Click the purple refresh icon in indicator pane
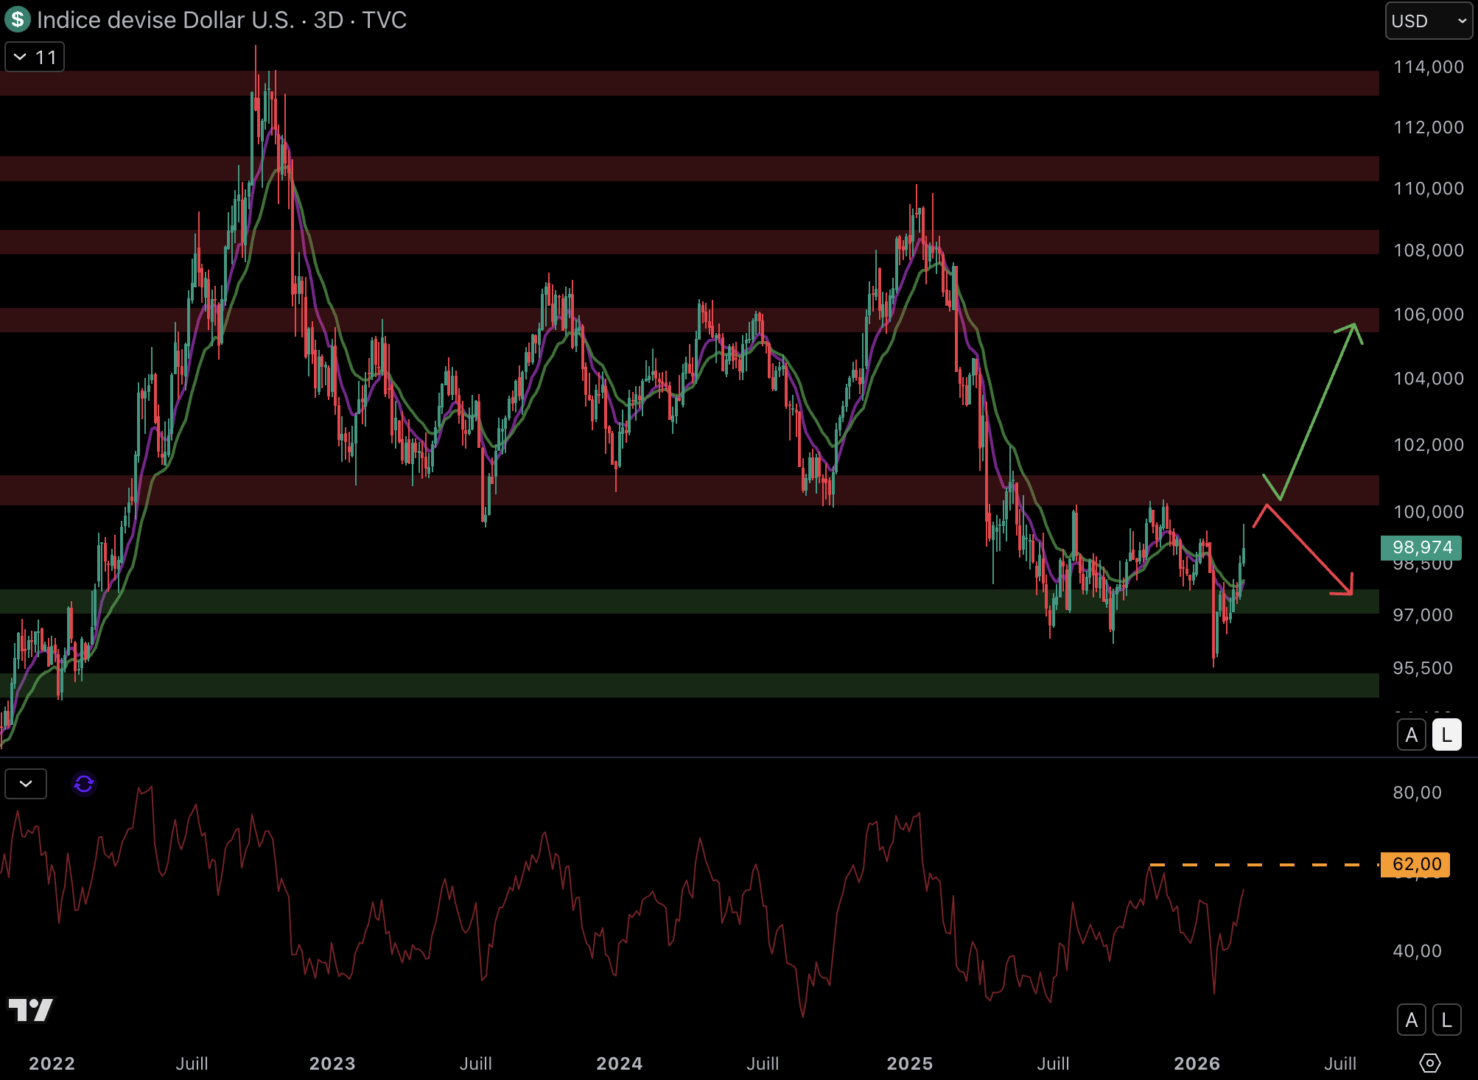 (84, 784)
